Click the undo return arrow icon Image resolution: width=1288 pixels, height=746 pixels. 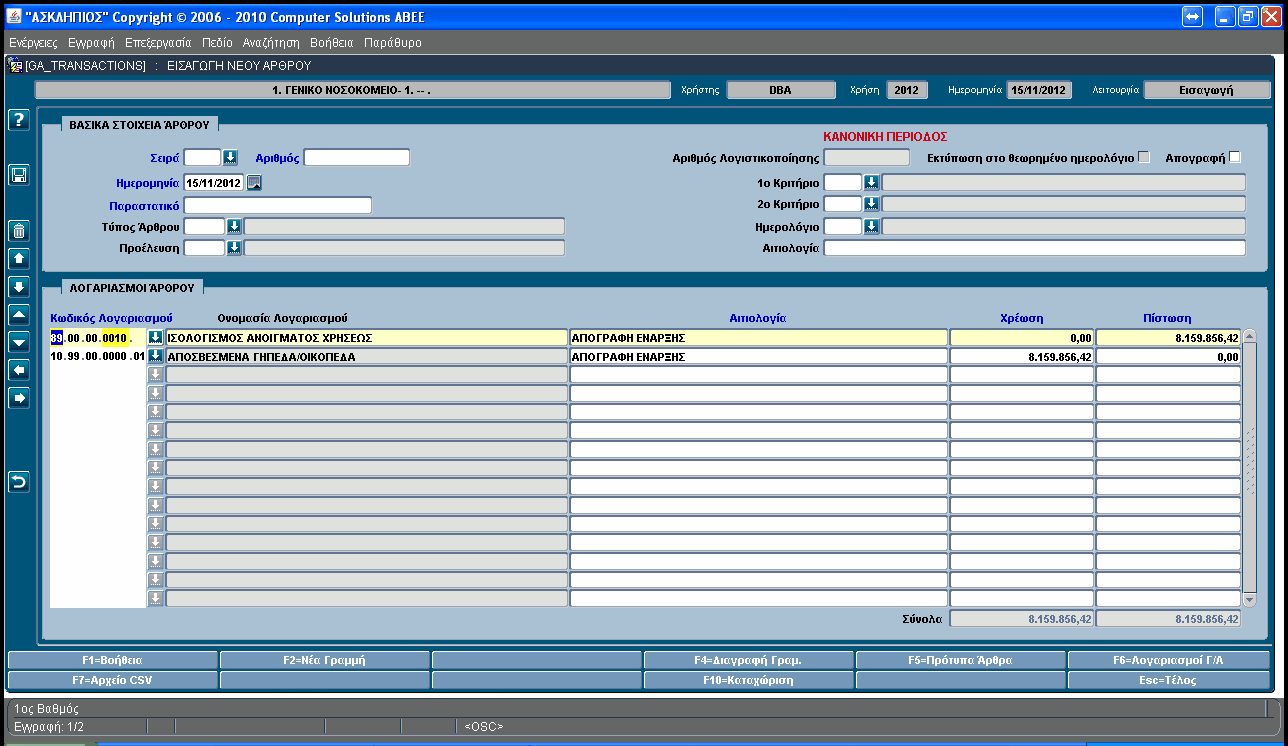click(18, 482)
